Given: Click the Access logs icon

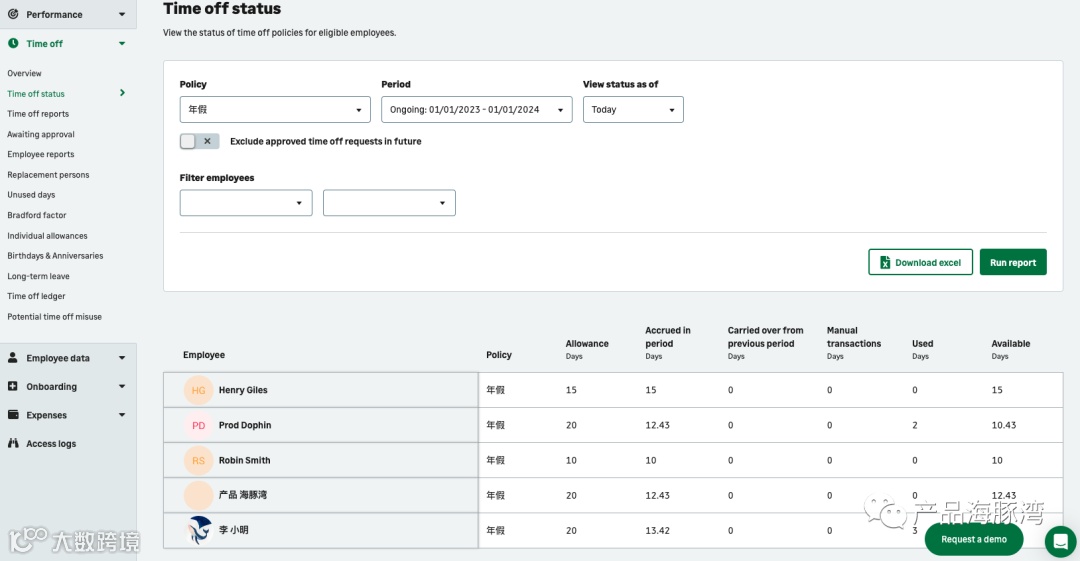Looking at the screenshot, I should pos(13,443).
